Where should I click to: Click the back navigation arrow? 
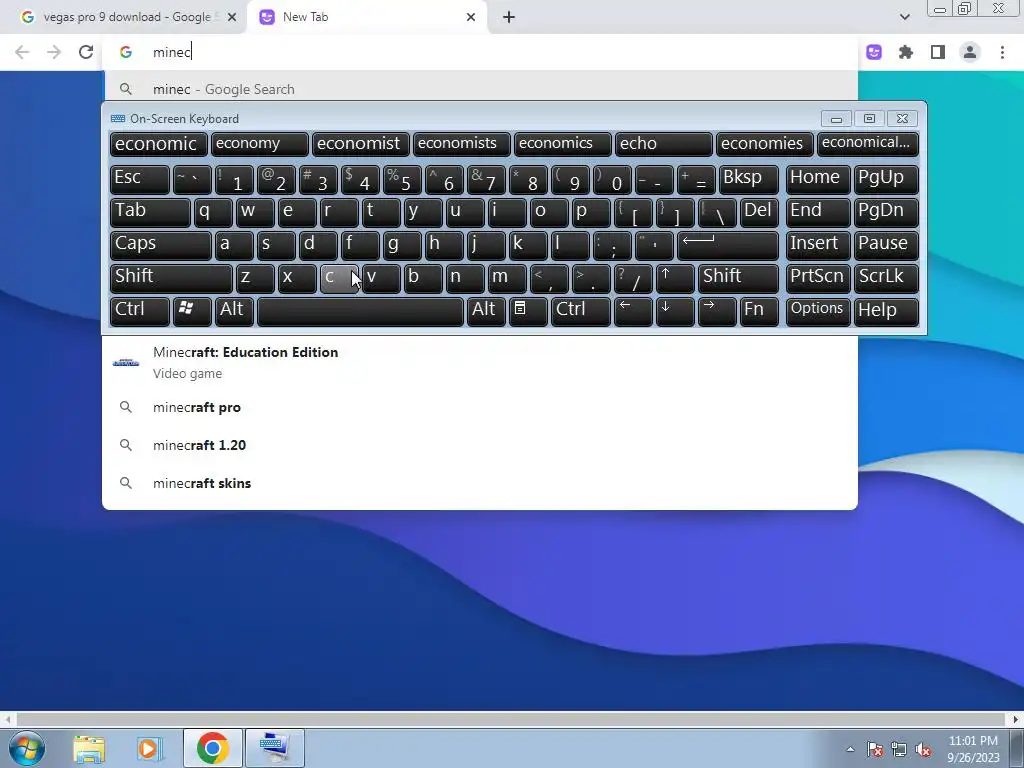click(x=22, y=52)
